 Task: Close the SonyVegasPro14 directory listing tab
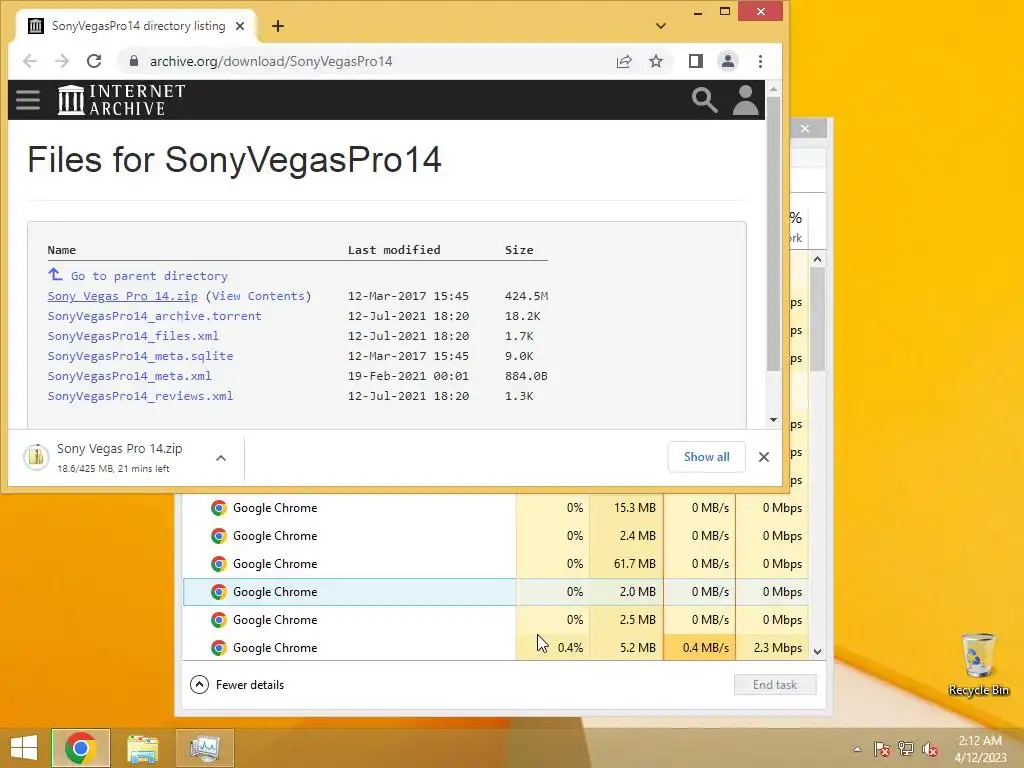(x=240, y=26)
